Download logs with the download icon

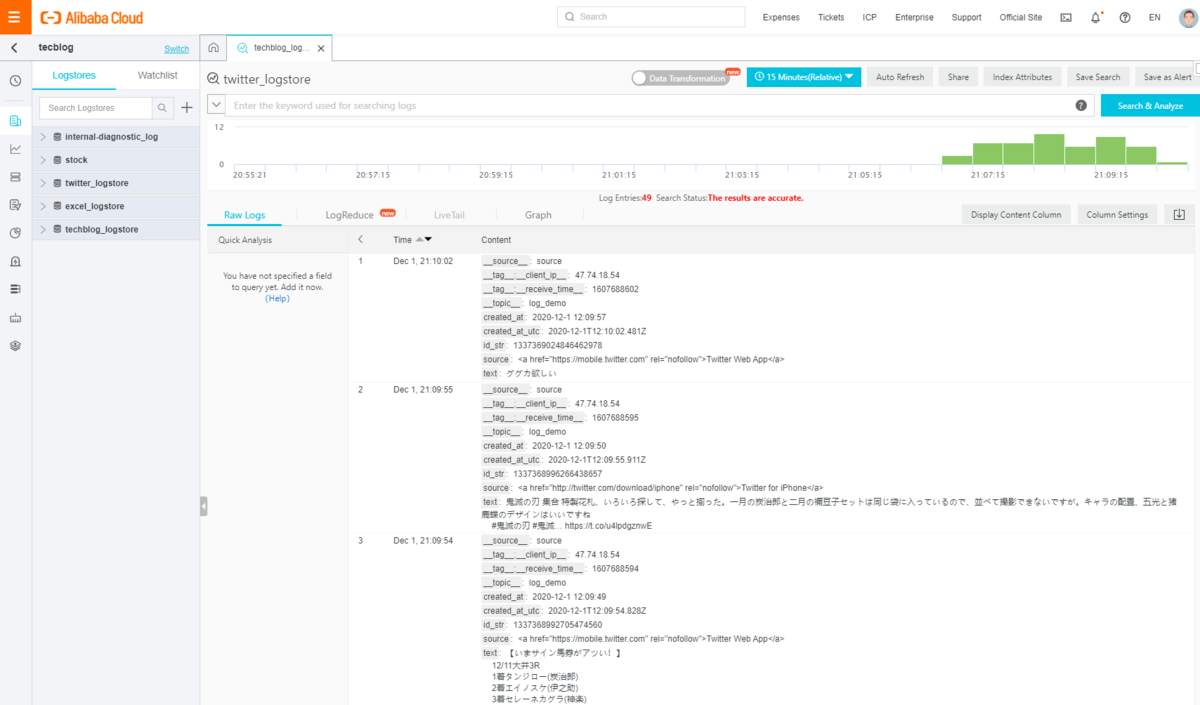pyautogui.click(x=1179, y=214)
